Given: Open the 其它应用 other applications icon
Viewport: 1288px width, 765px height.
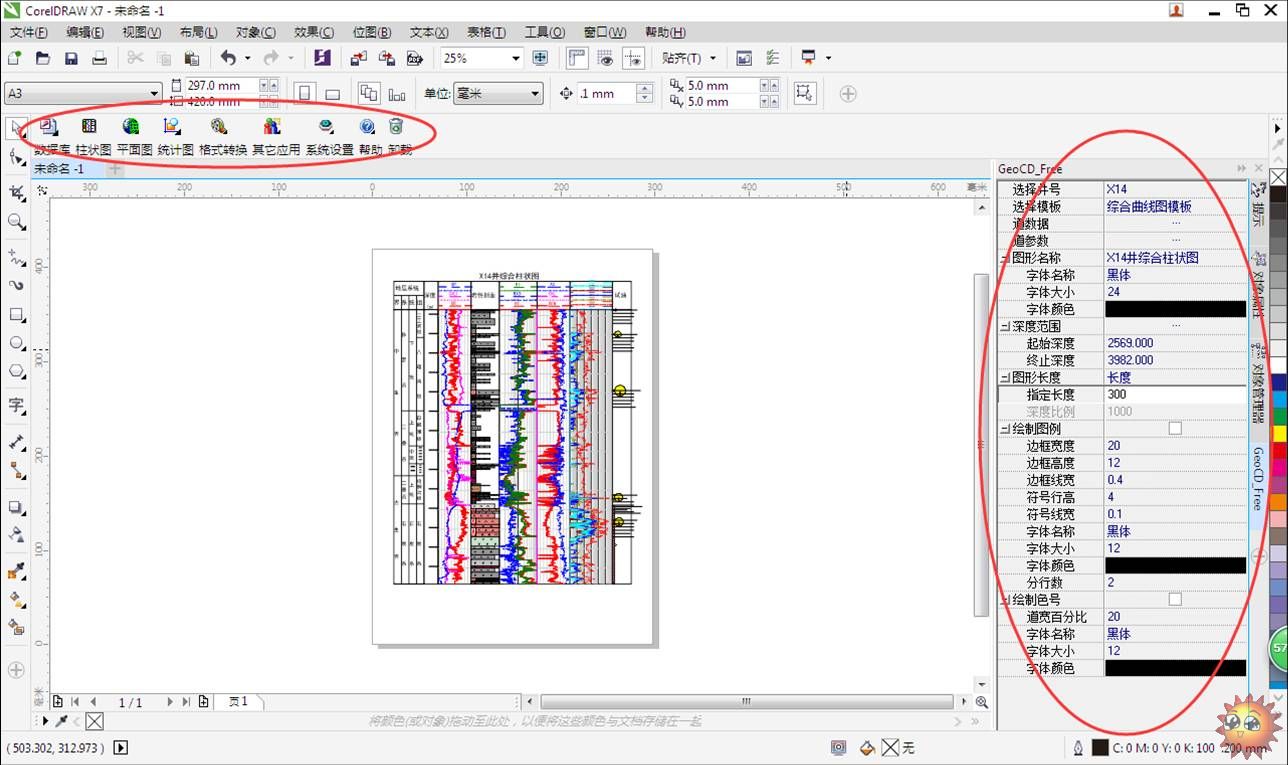Looking at the screenshot, I should [272, 127].
